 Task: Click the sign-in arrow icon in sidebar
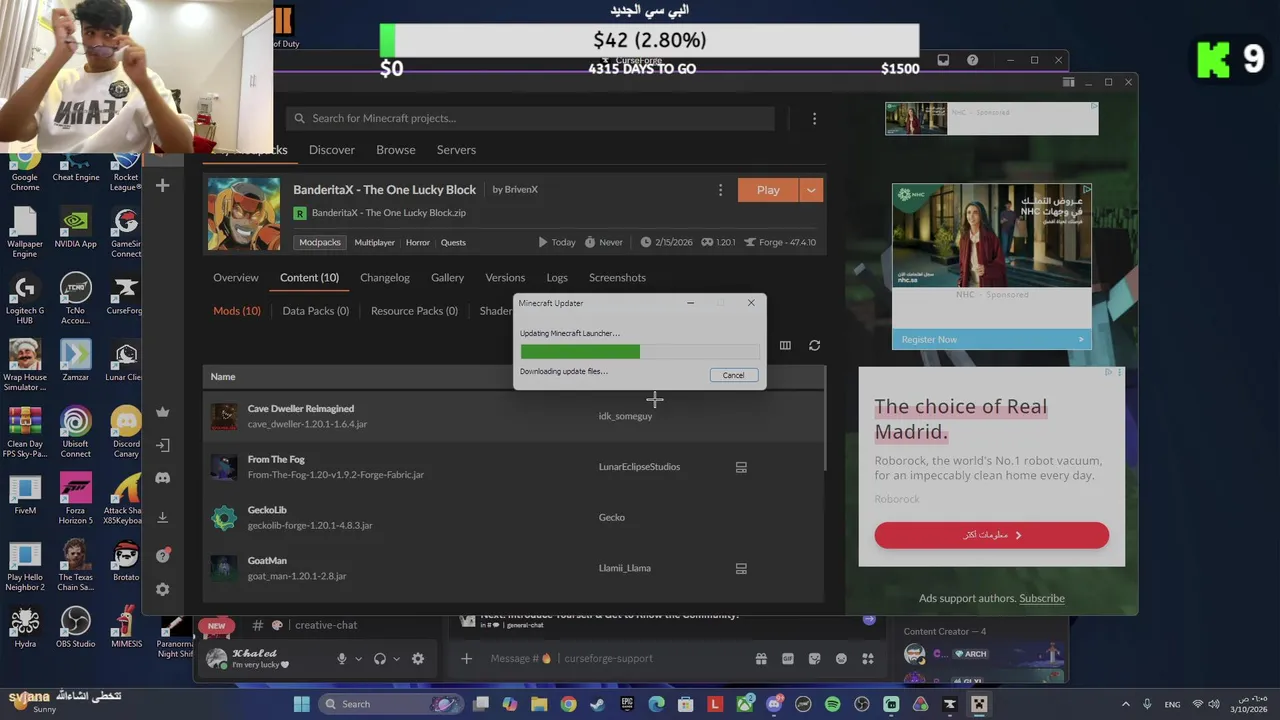click(x=163, y=445)
